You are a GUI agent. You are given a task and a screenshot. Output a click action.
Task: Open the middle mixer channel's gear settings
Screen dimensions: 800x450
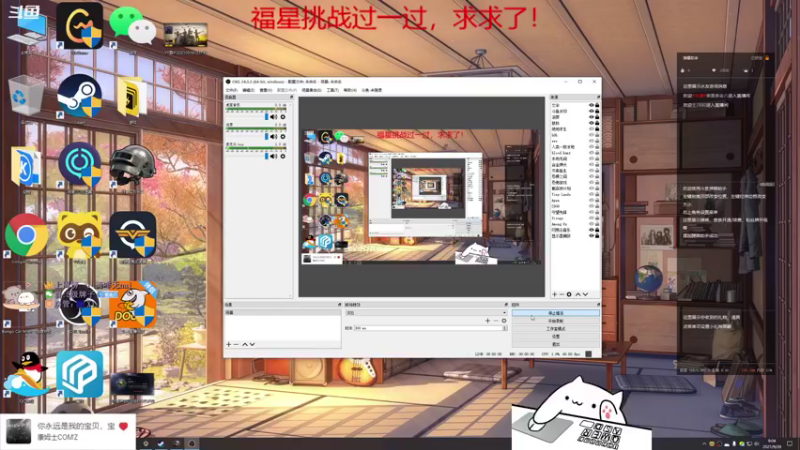click(283, 137)
